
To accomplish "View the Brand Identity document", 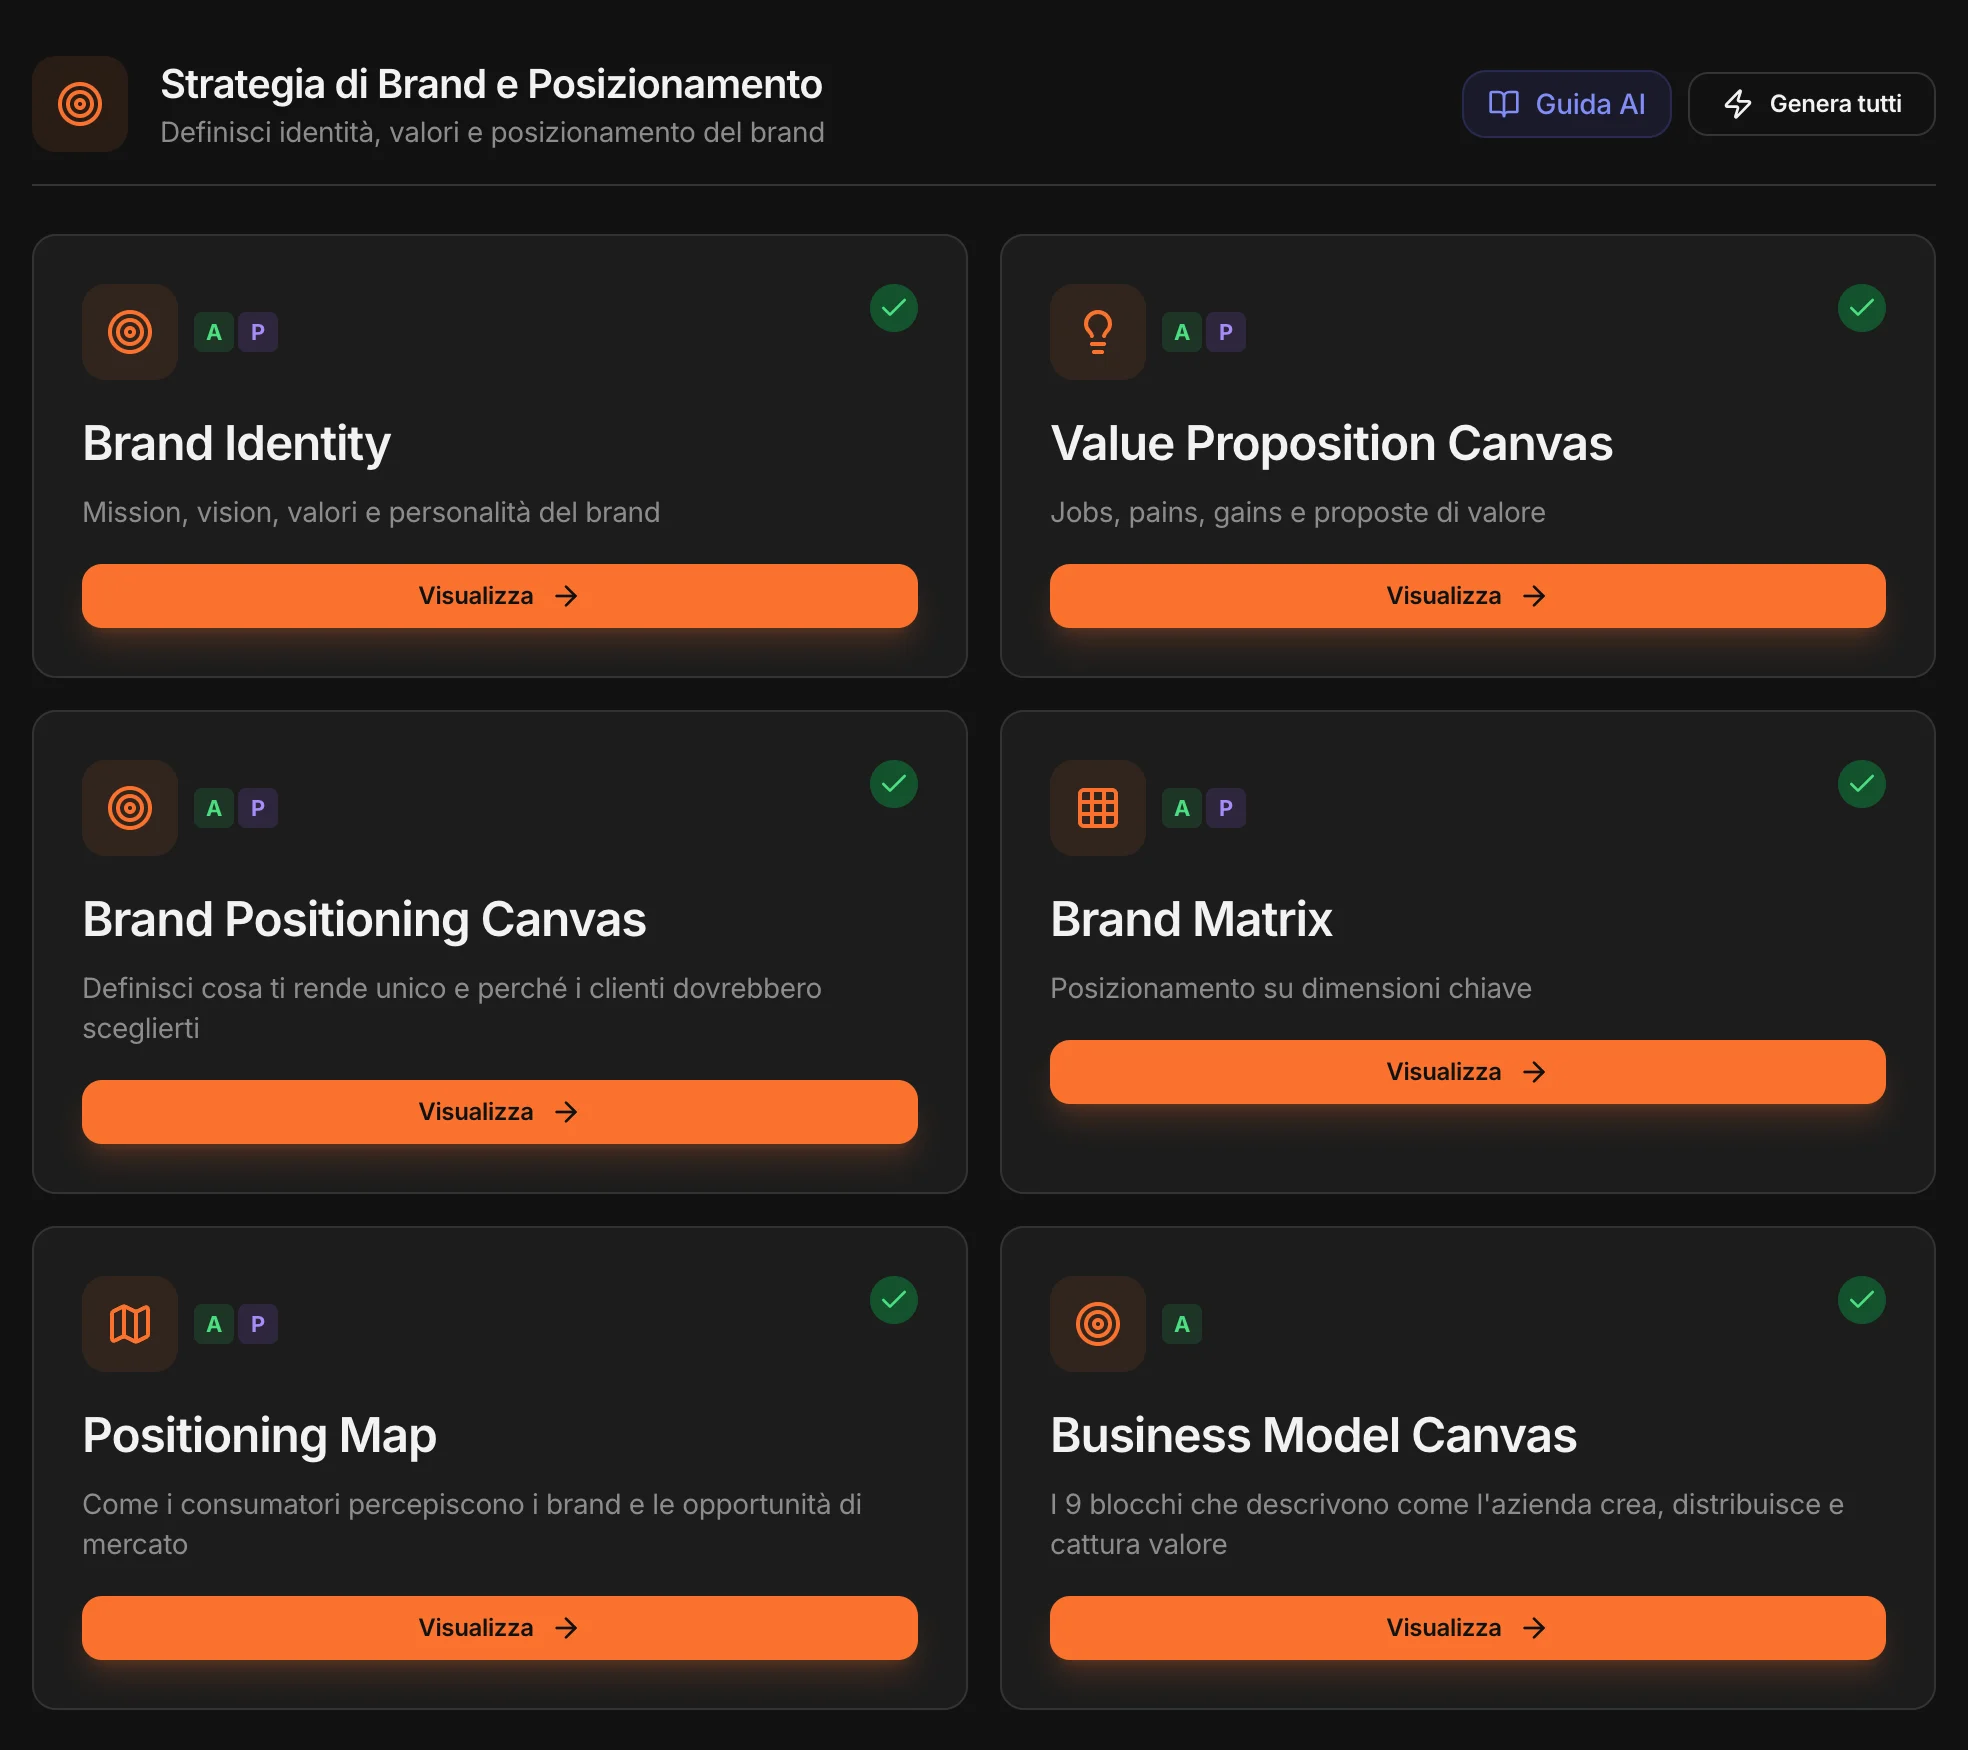I will 500,596.
